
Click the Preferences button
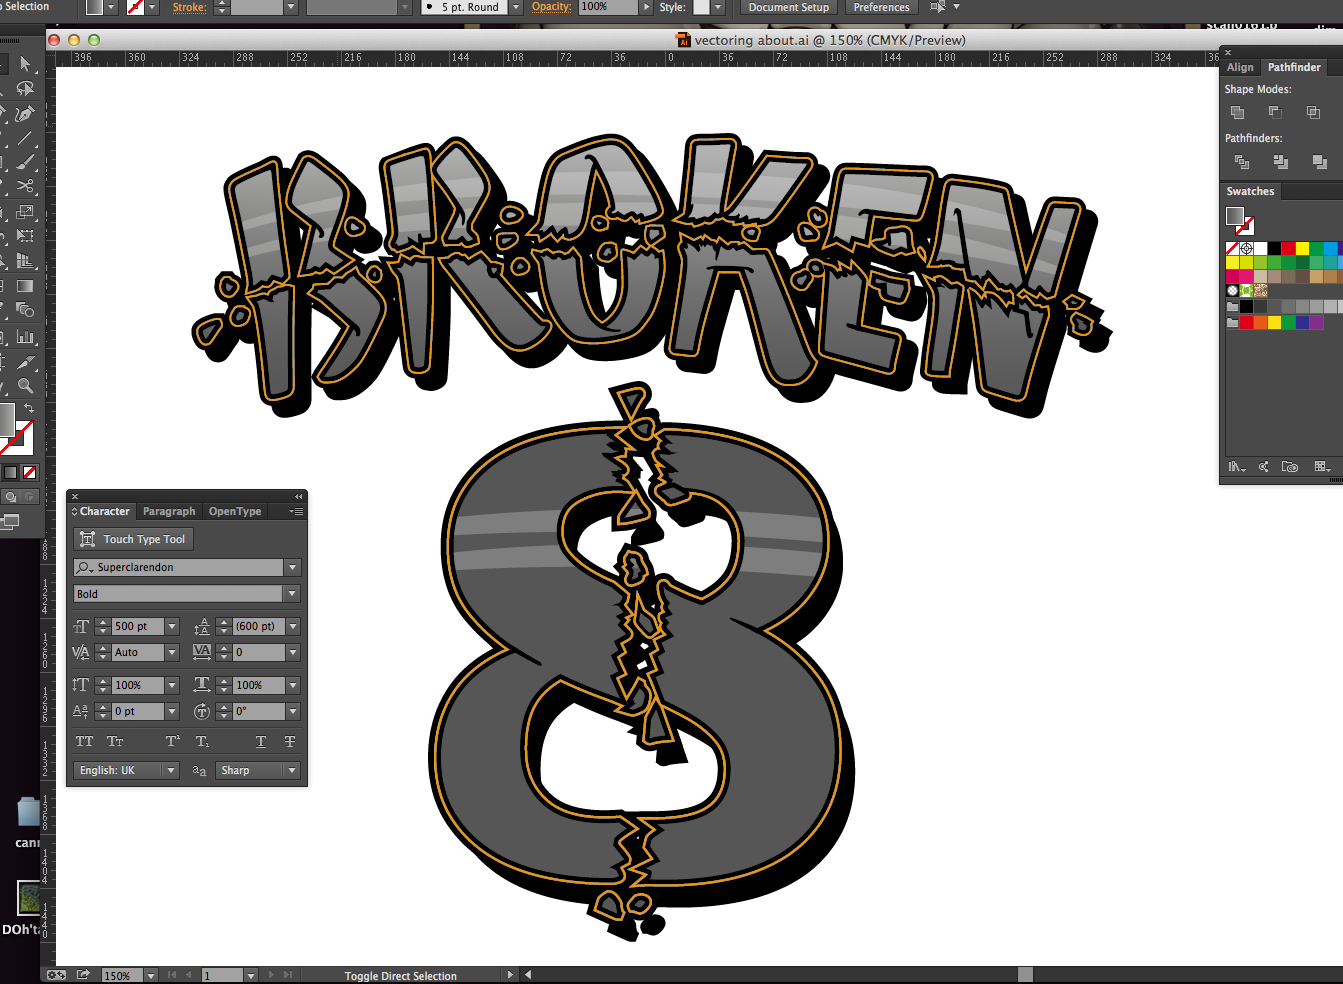point(881,7)
